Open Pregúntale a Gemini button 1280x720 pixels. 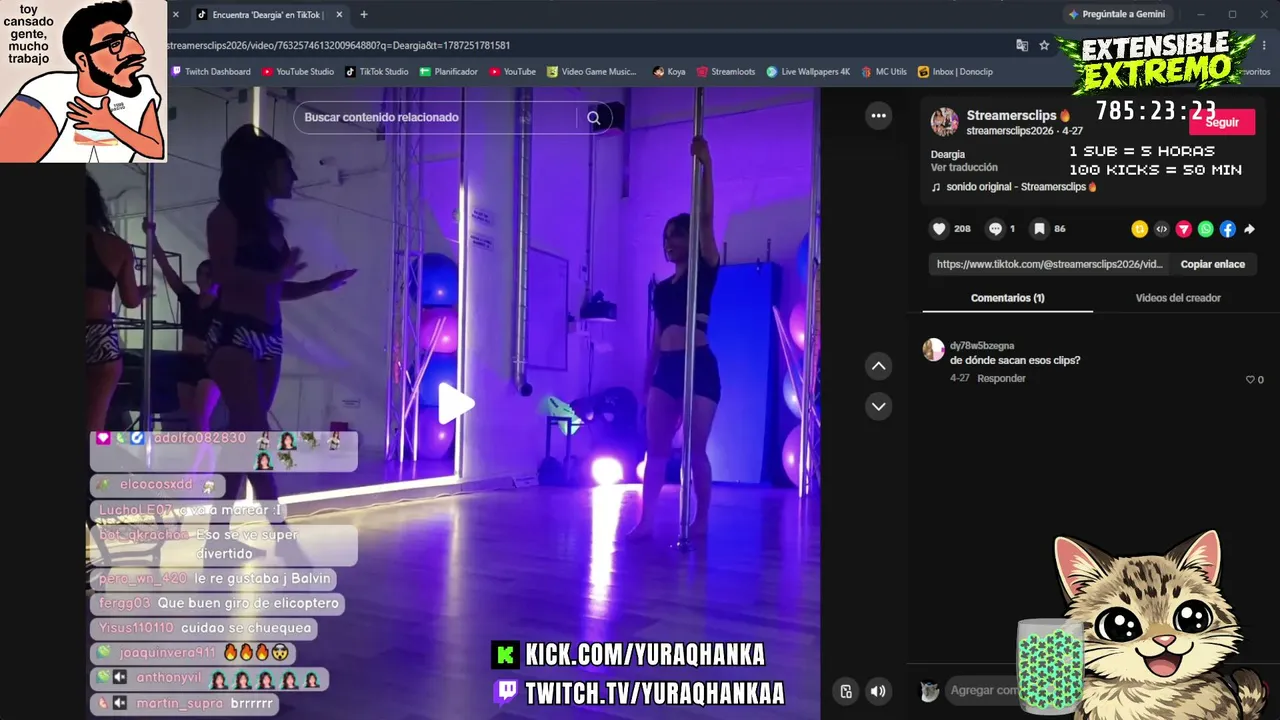[1116, 15]
